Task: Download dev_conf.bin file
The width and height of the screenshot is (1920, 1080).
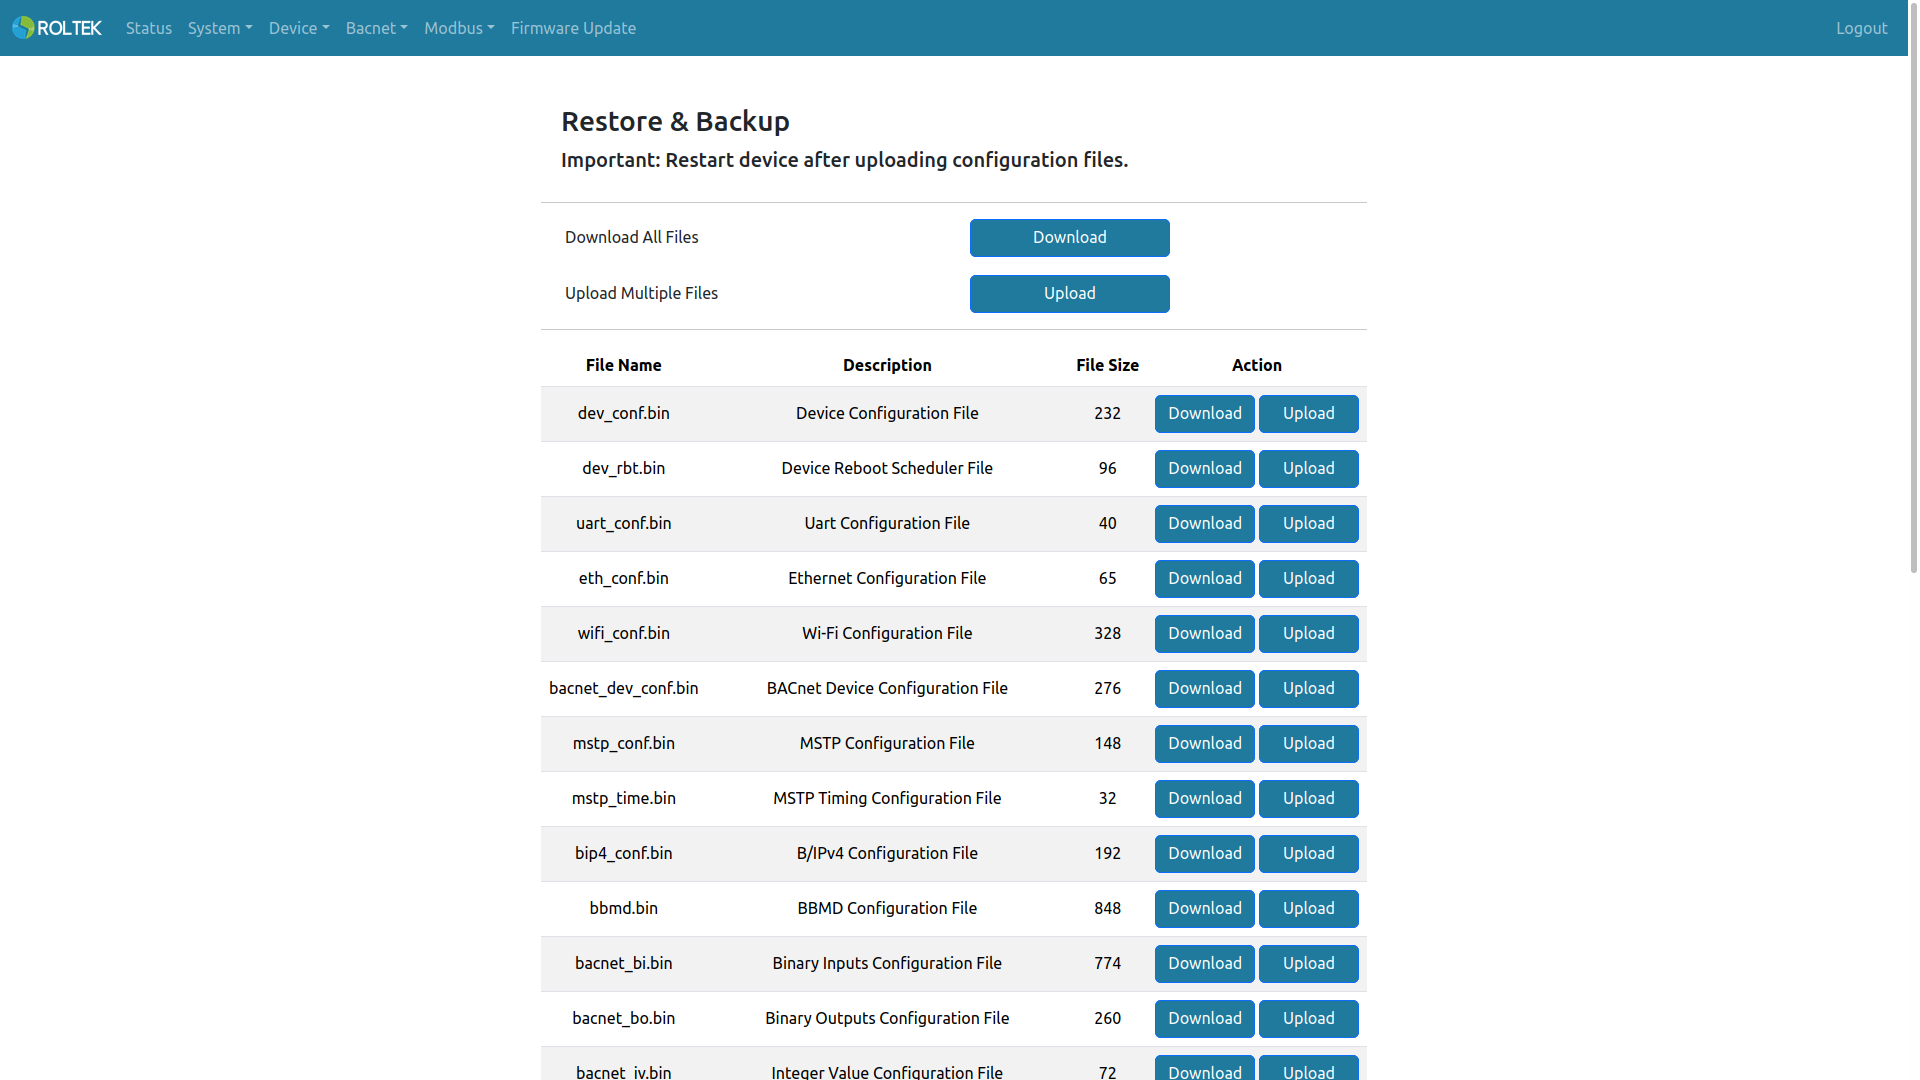Action: pyautogui.click(x=1204, y=414)
